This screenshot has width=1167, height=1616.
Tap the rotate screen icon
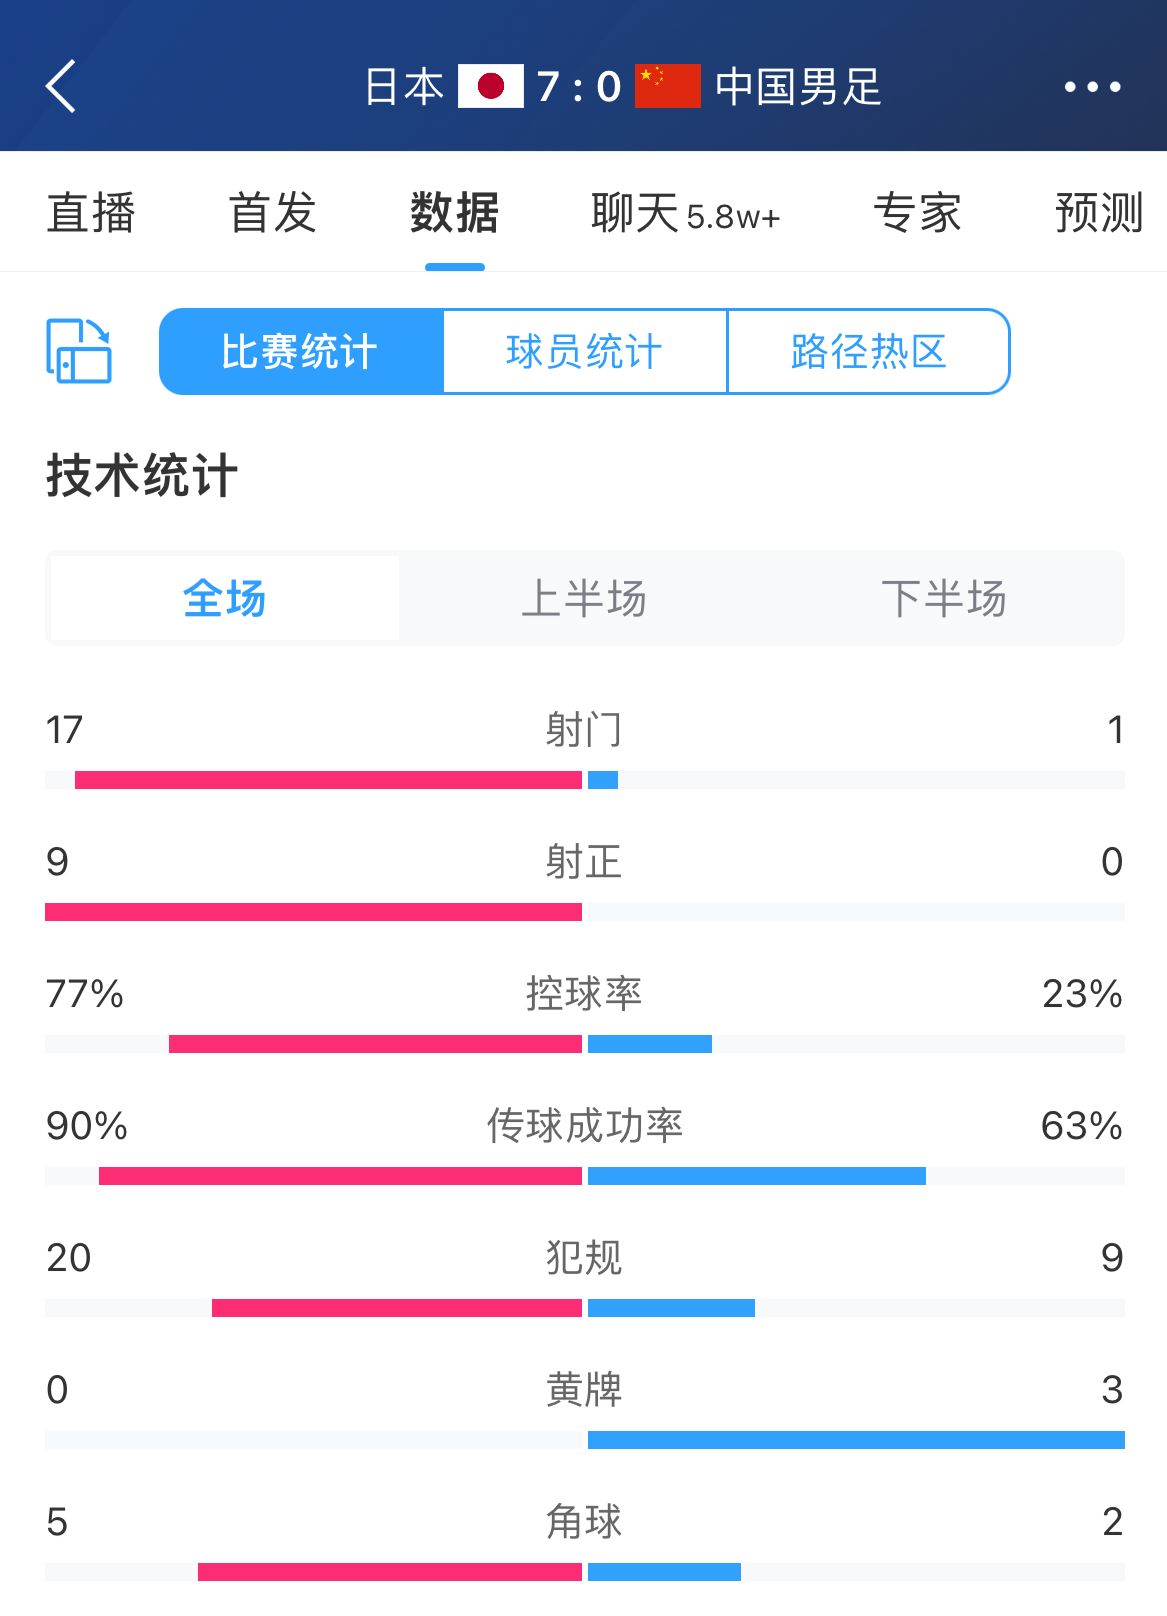click(79, 351)
